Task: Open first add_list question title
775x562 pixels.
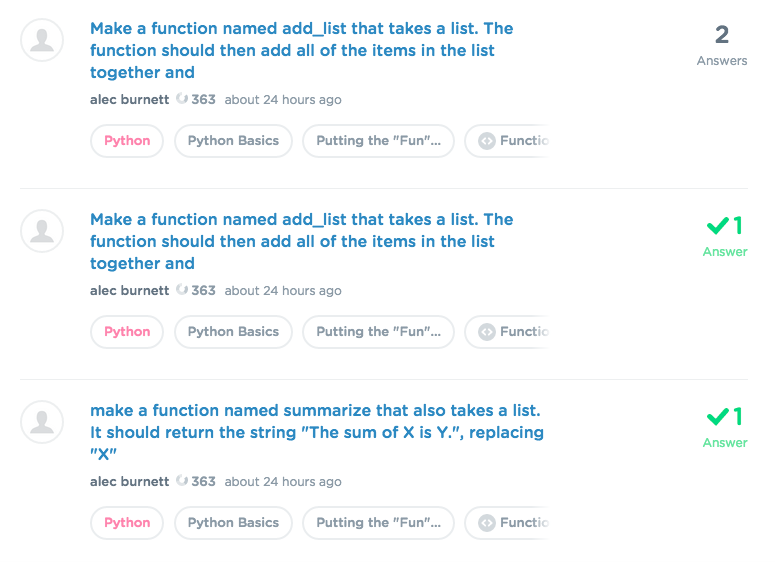Action: (x=301, y=50)
